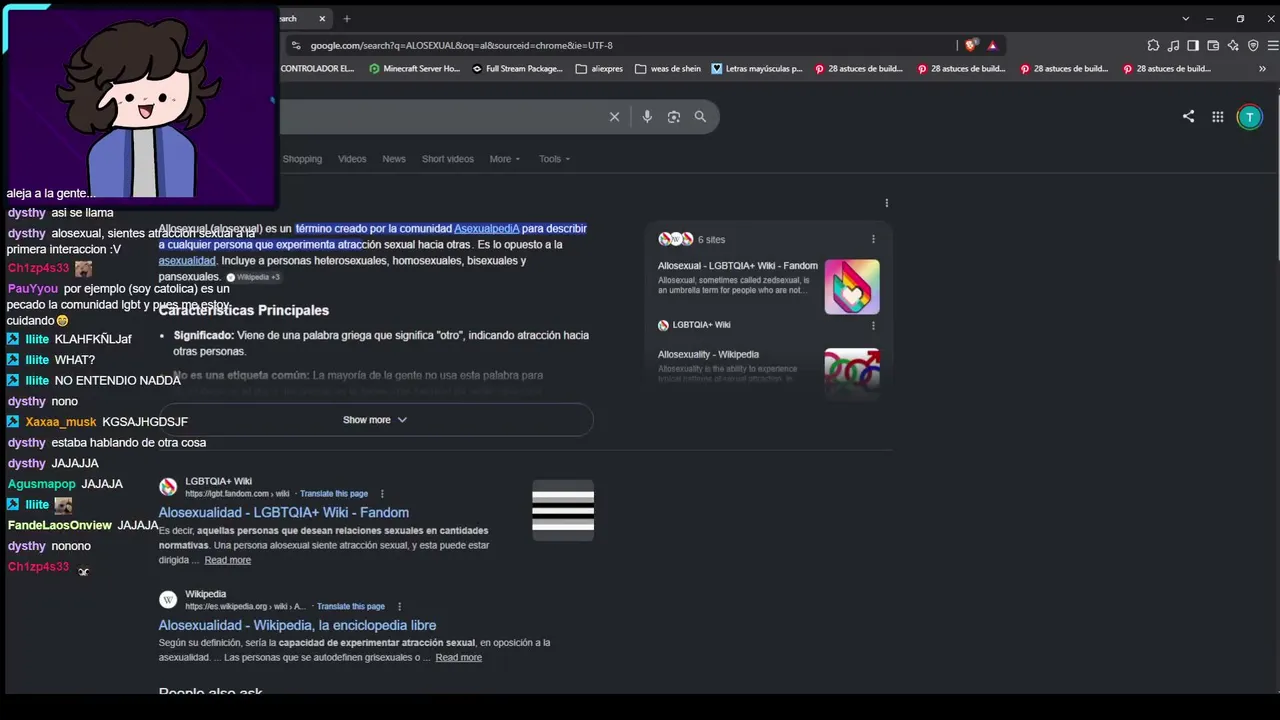The width and height of the screenshot is (1280, 720).
Task: Search by image with Google Lens
Action: tap(674, 117)
